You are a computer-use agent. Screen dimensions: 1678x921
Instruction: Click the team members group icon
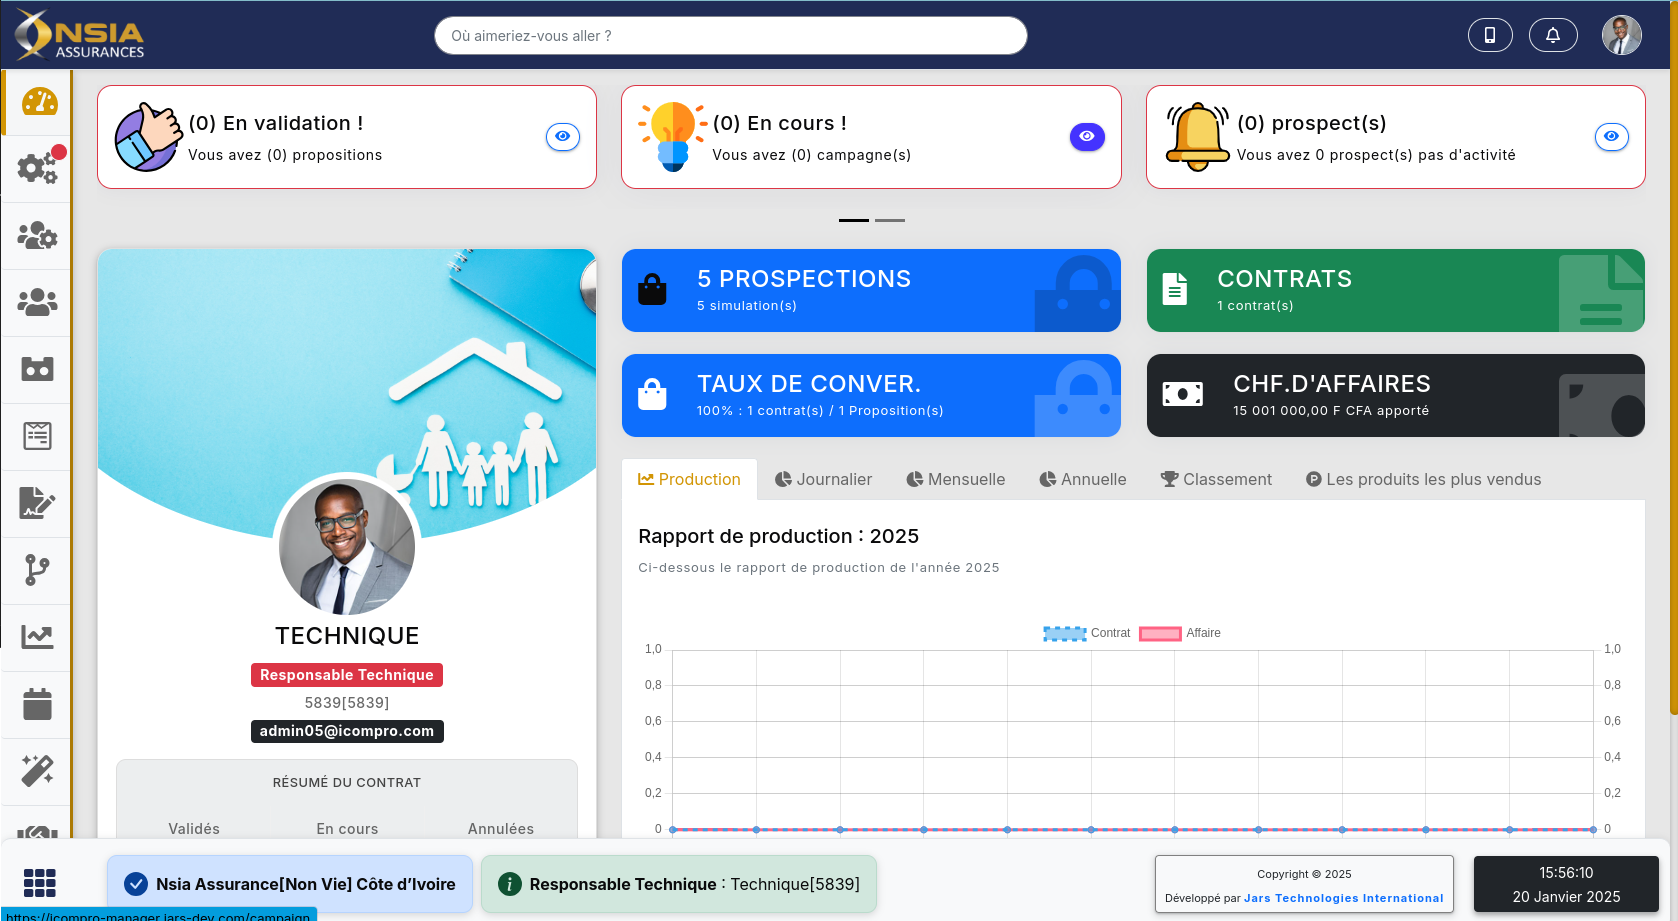(37, 302)
